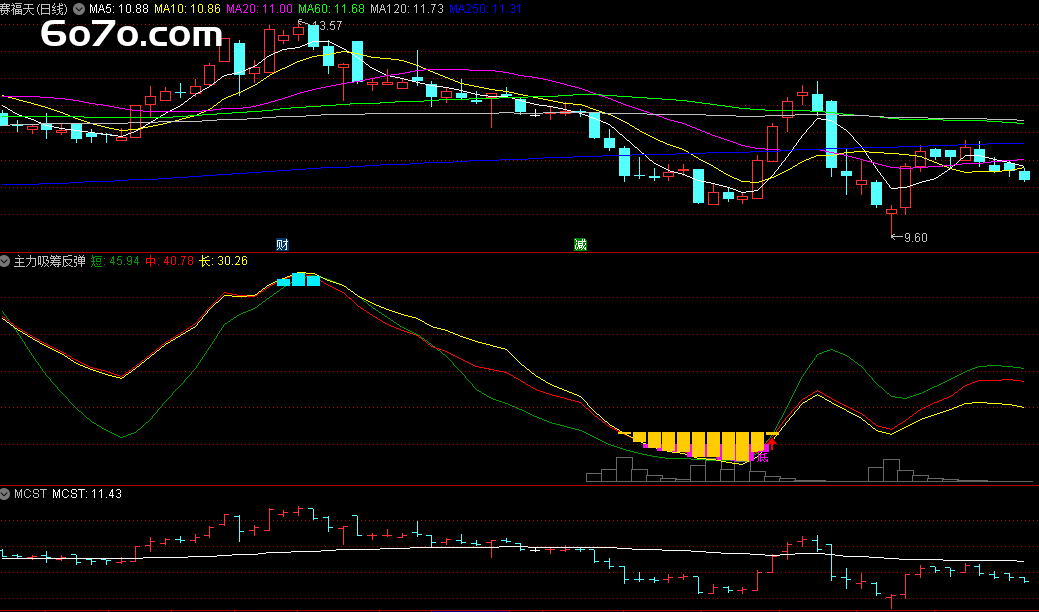Image resolution: width=1039 pixels, height=612 pixels.
Task: Click the 长: 30.26 value
Action: click(x=224, y=261)
